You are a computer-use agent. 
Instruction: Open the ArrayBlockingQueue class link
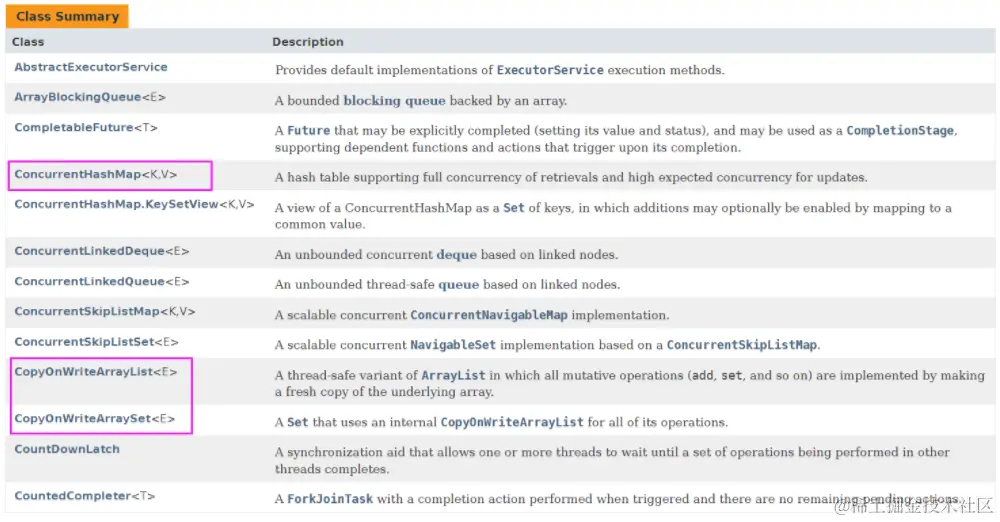tap(78, 97)
